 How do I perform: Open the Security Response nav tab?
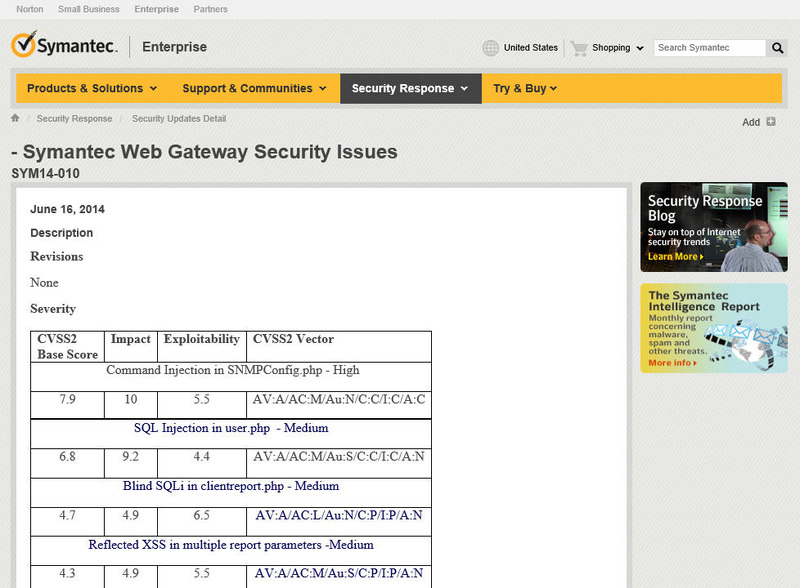[410, 88]
